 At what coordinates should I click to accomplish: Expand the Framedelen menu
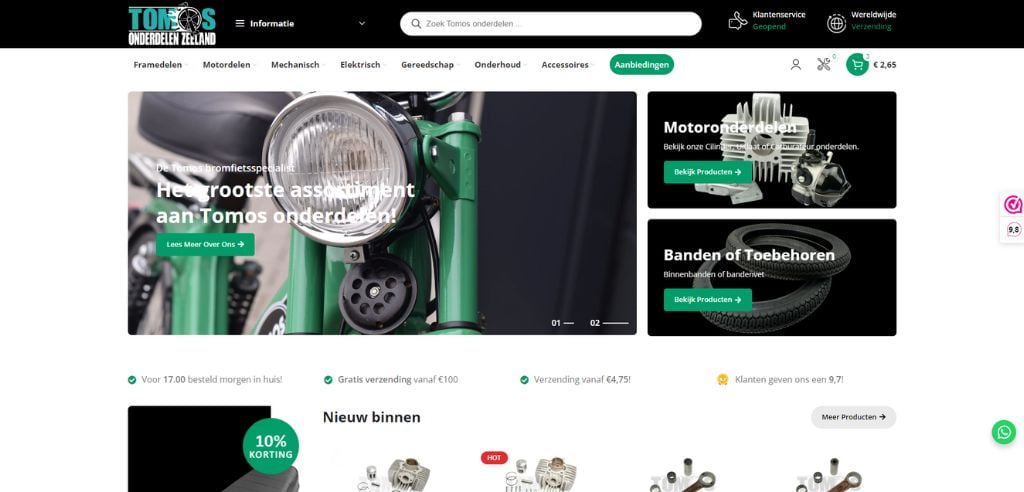click(160, 65)
